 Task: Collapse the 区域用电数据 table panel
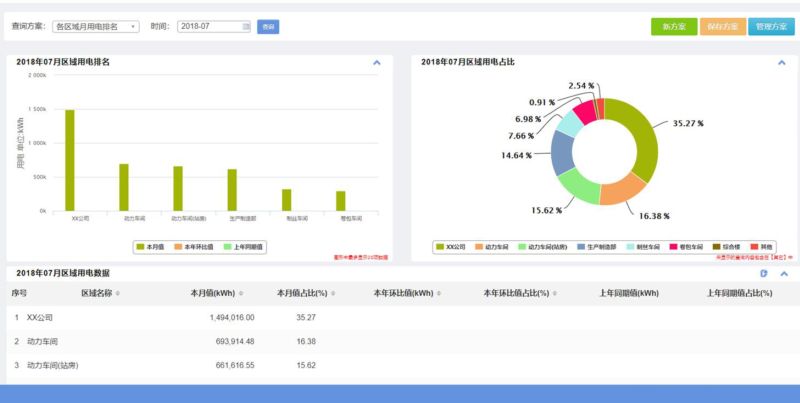784,273
